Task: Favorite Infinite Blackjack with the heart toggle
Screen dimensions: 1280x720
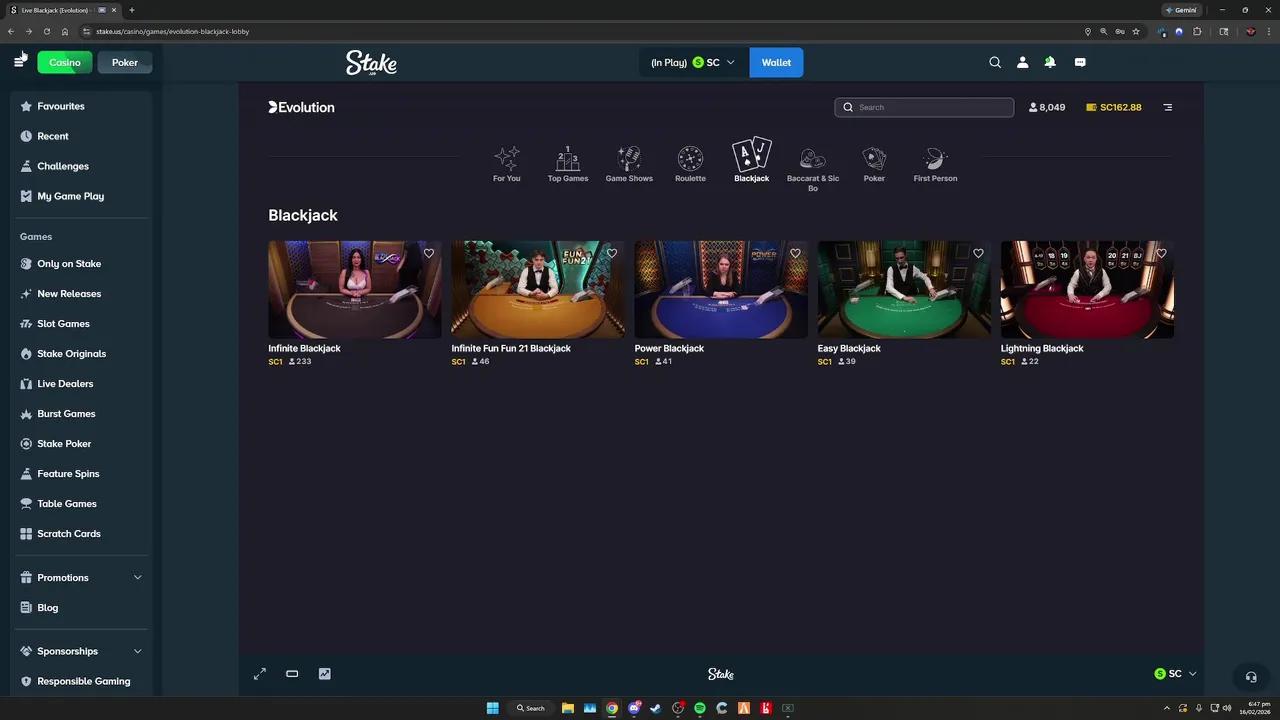Action: coord(429,253)
